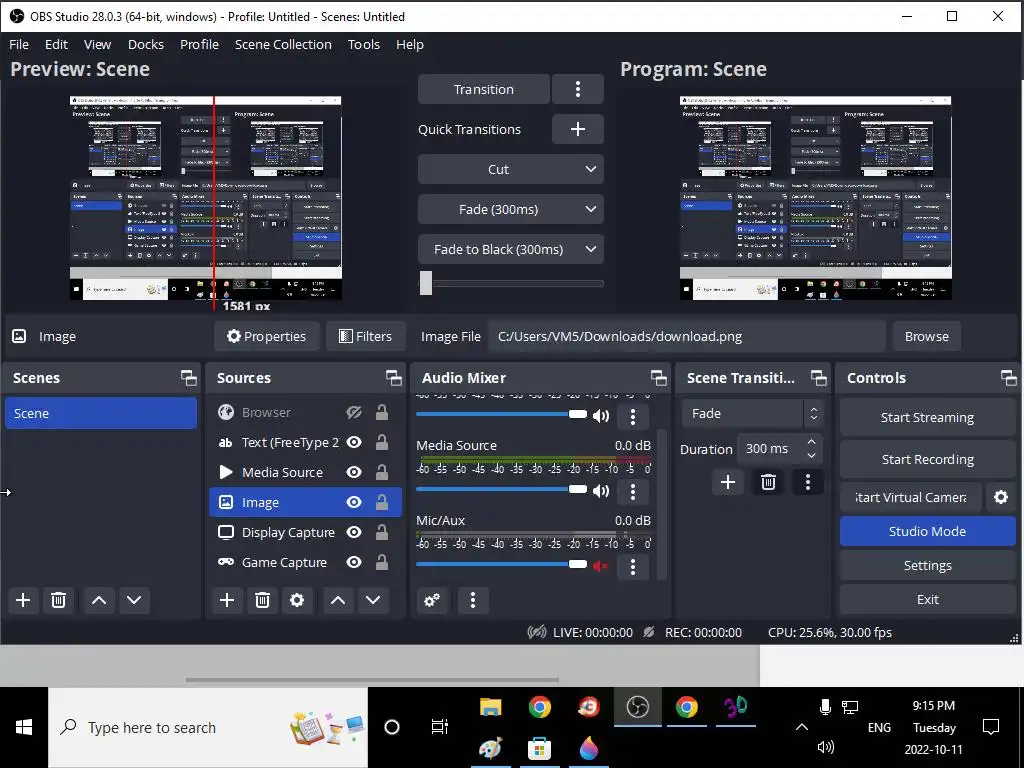Undock the Scene Transitions panel
The image size is (1024, 768).
pos(818,378)
